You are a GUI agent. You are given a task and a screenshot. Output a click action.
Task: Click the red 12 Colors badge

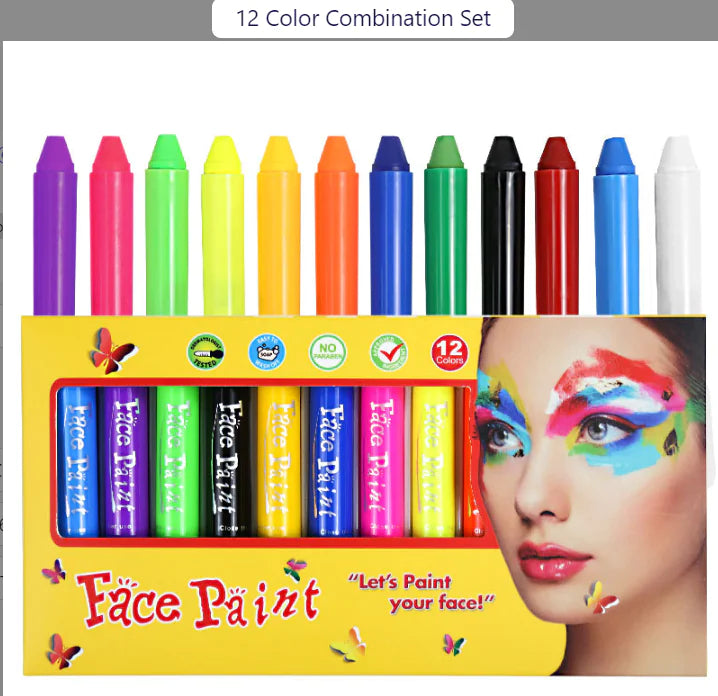[x=450, y=352]
